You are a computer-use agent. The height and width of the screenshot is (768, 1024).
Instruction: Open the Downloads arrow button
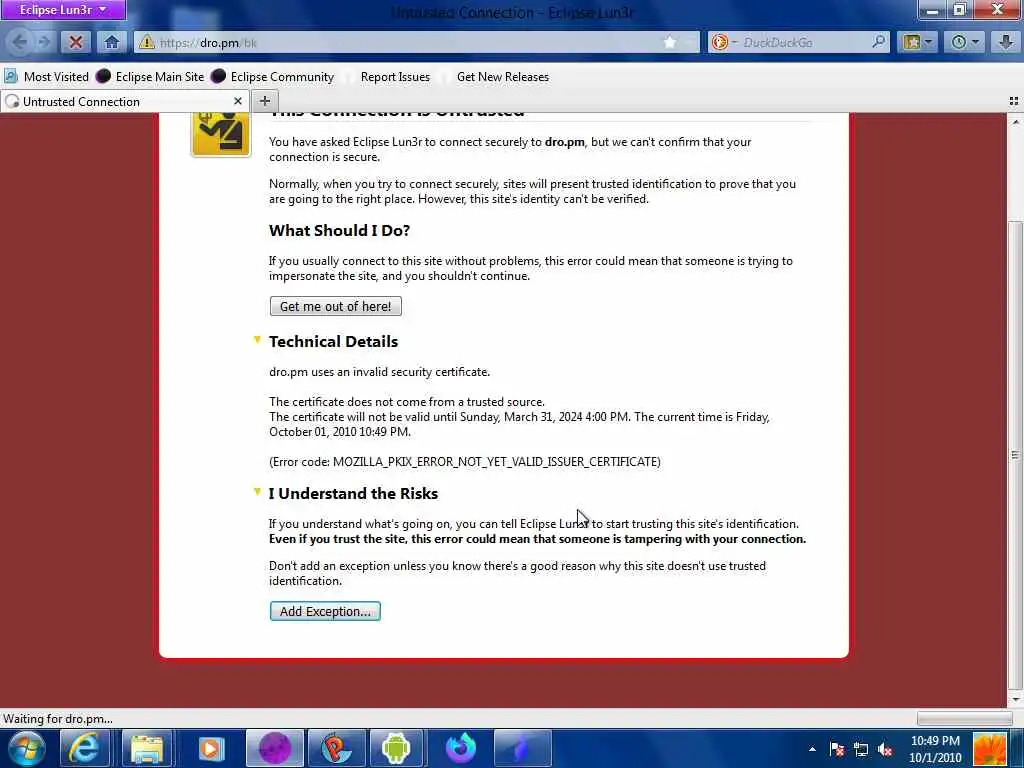click(1006, 42)
